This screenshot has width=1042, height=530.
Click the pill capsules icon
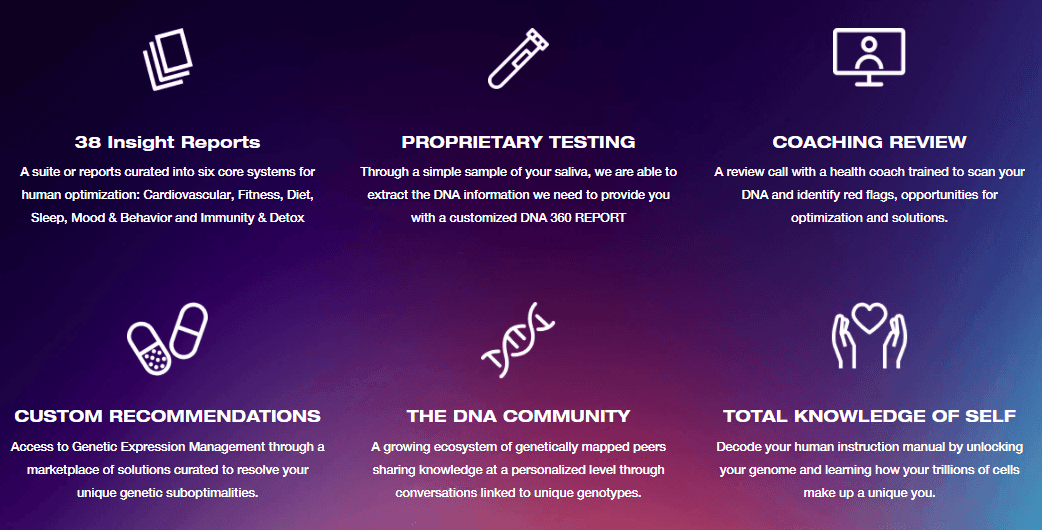tap(167, 339)
